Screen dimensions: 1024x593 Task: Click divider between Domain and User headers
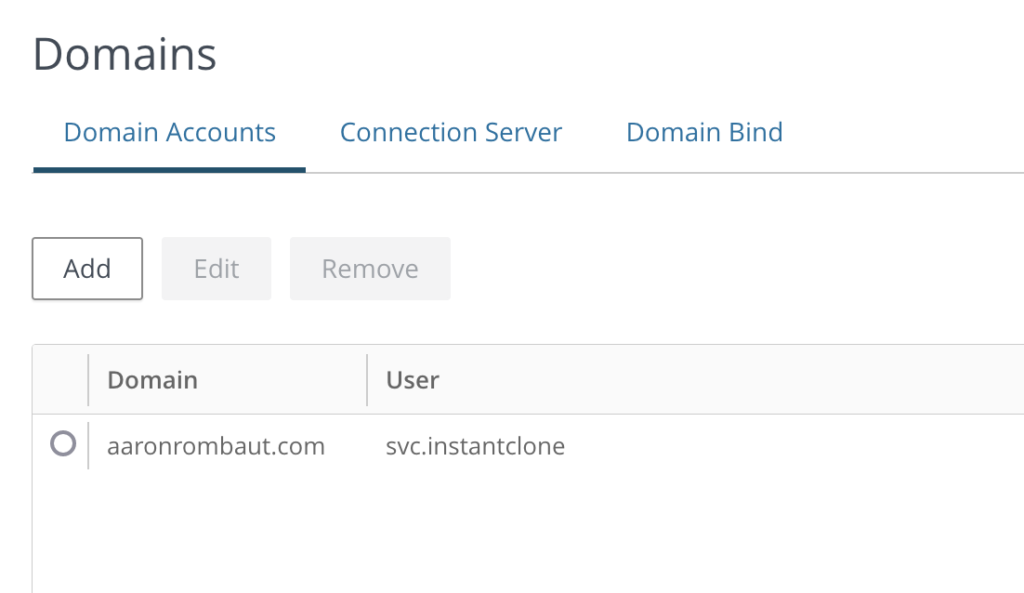(367, 380)
